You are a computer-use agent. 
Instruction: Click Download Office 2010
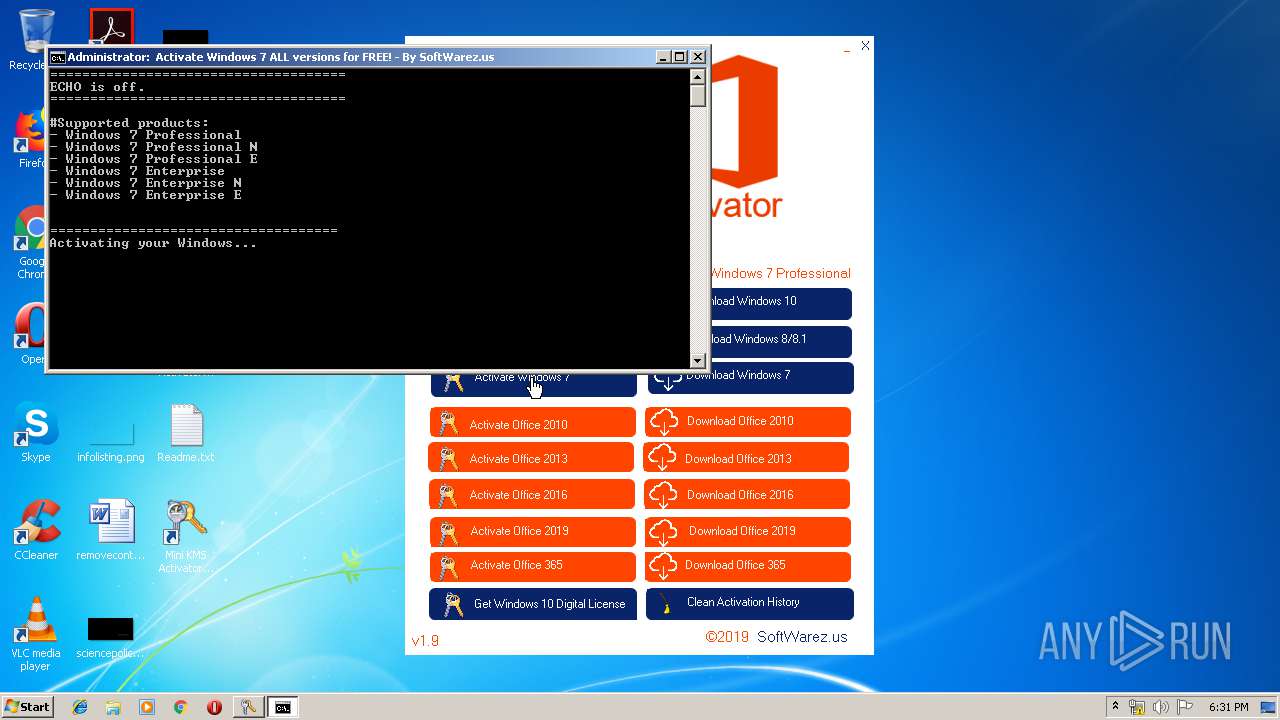point(748,422)
